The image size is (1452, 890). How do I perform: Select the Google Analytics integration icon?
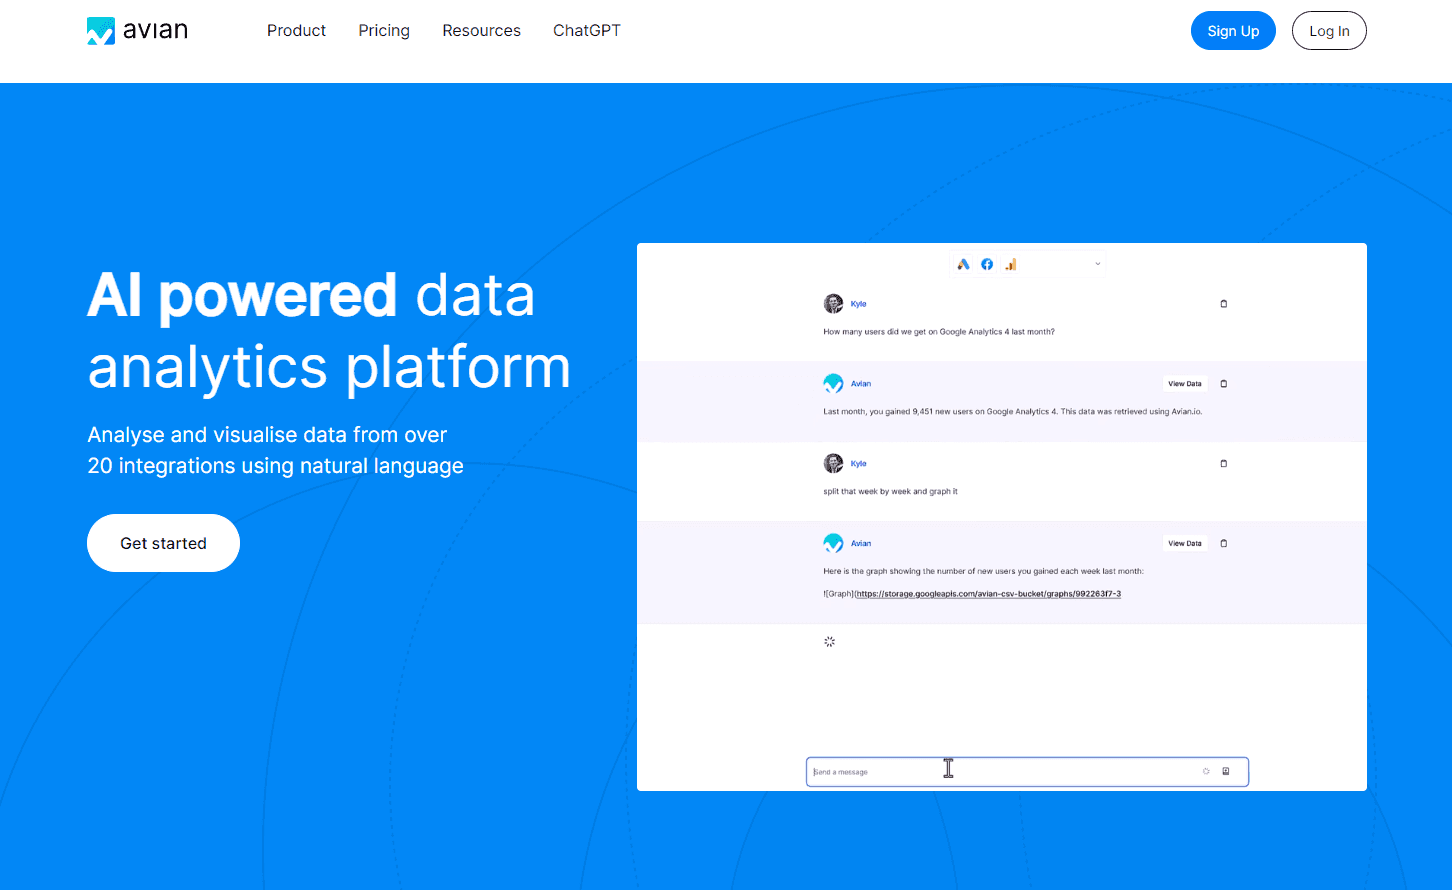point(1010,264)
